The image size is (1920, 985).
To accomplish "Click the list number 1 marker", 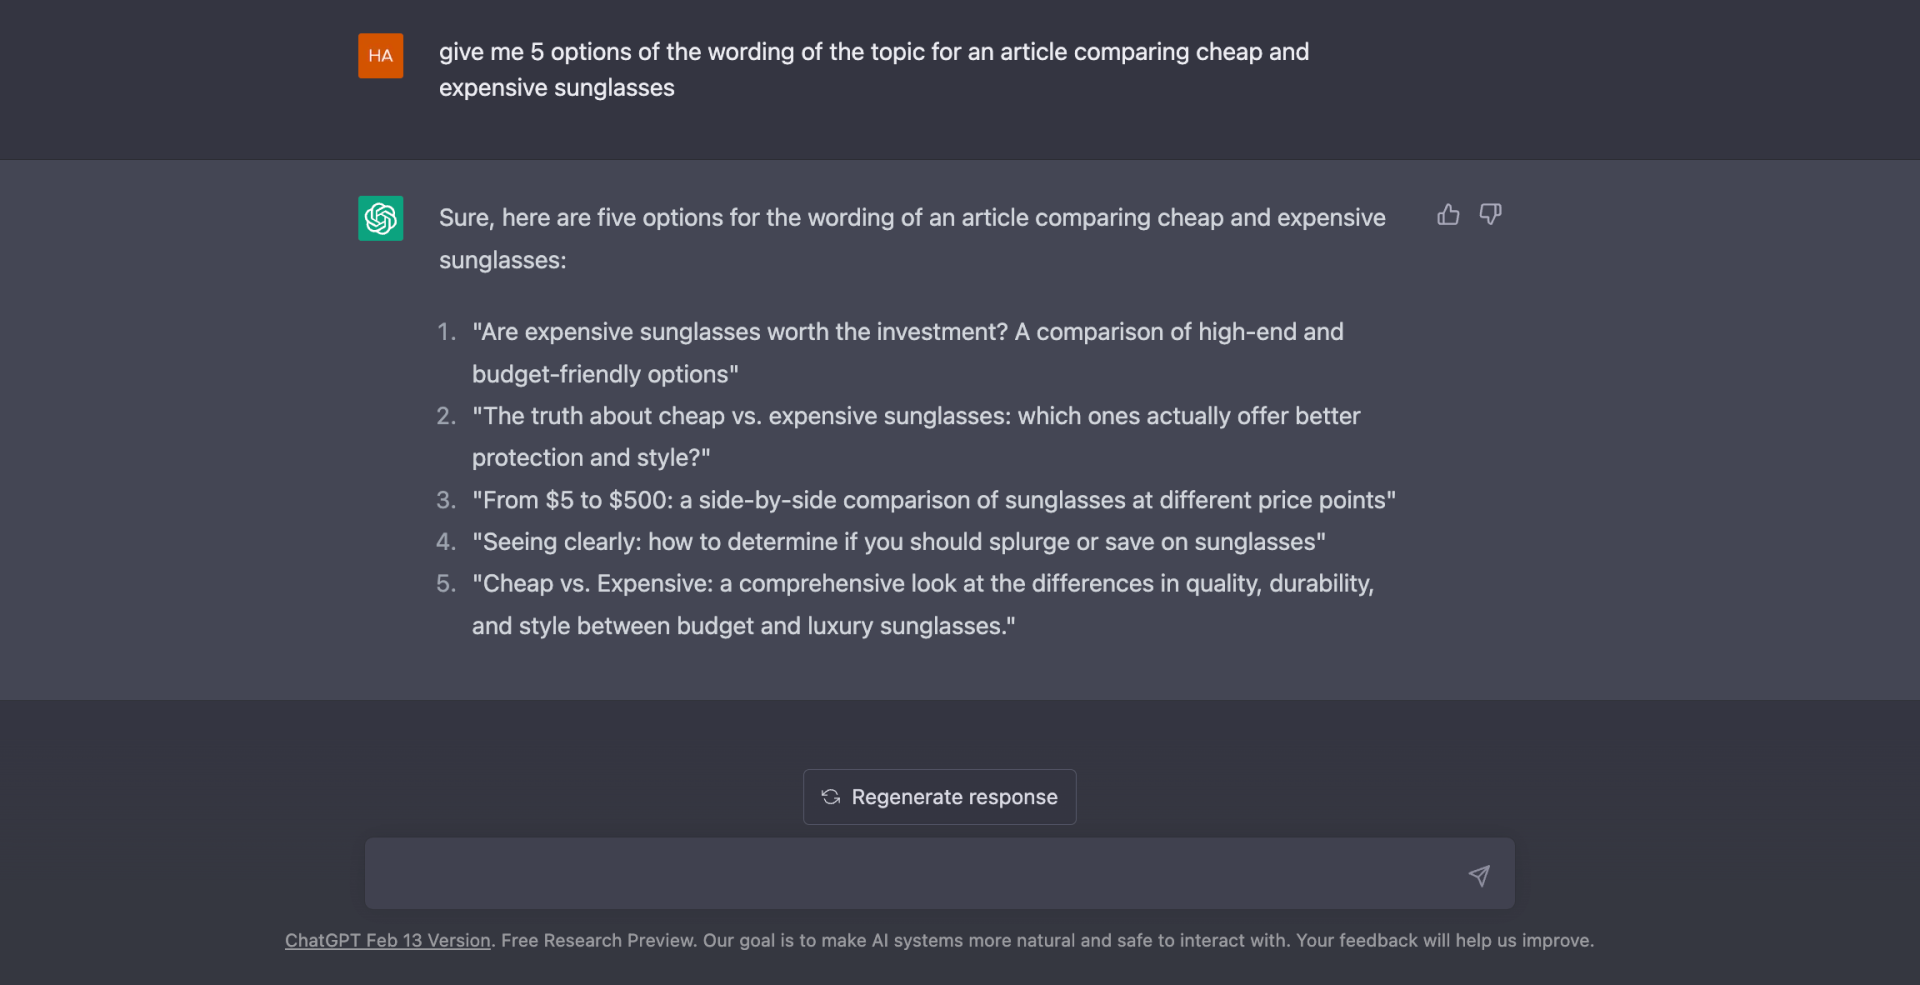I will tap(446, 332).
